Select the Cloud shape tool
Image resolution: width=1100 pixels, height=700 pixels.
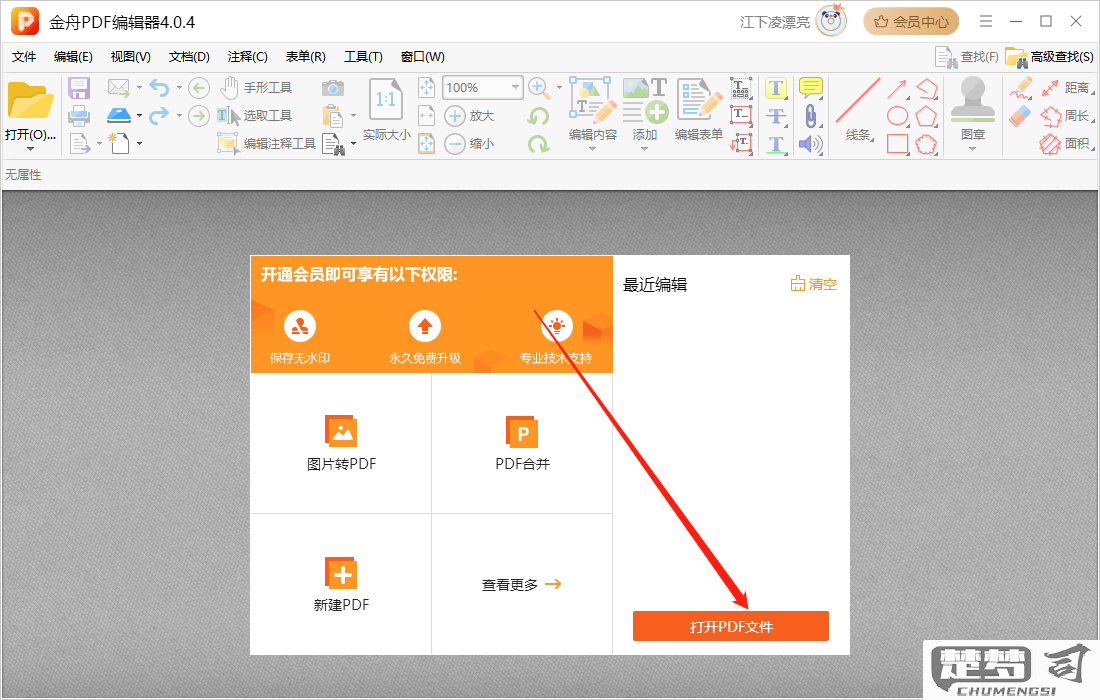click(x=927, y=144)
